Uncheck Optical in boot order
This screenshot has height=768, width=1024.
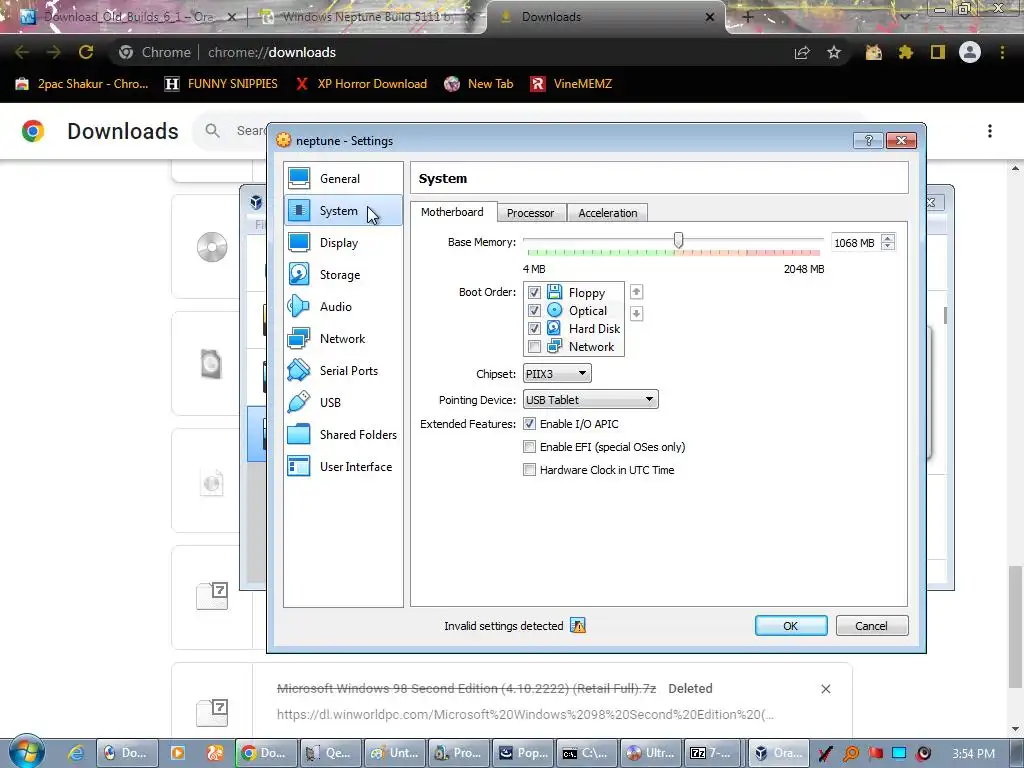click(534, 310)
